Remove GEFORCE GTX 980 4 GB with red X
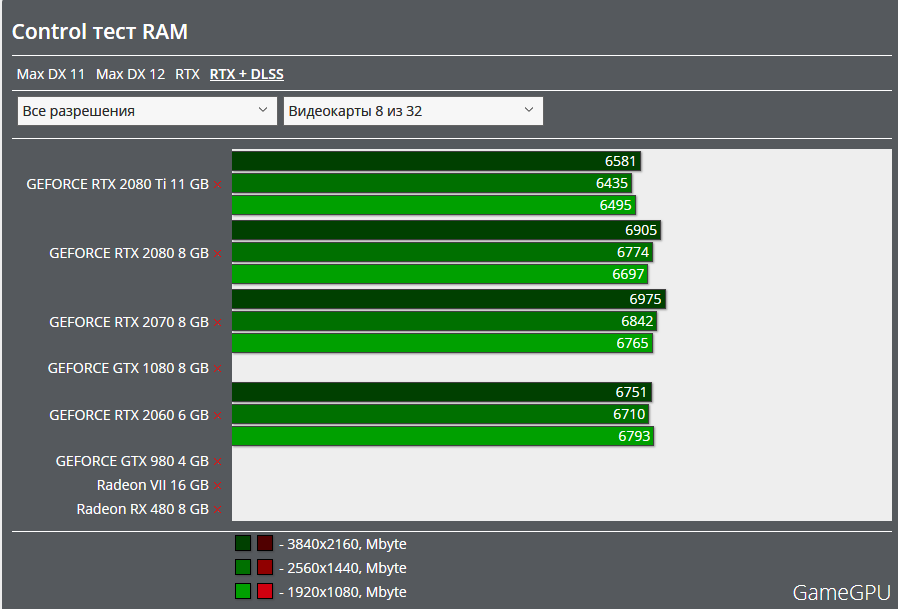 click(218, 462)
